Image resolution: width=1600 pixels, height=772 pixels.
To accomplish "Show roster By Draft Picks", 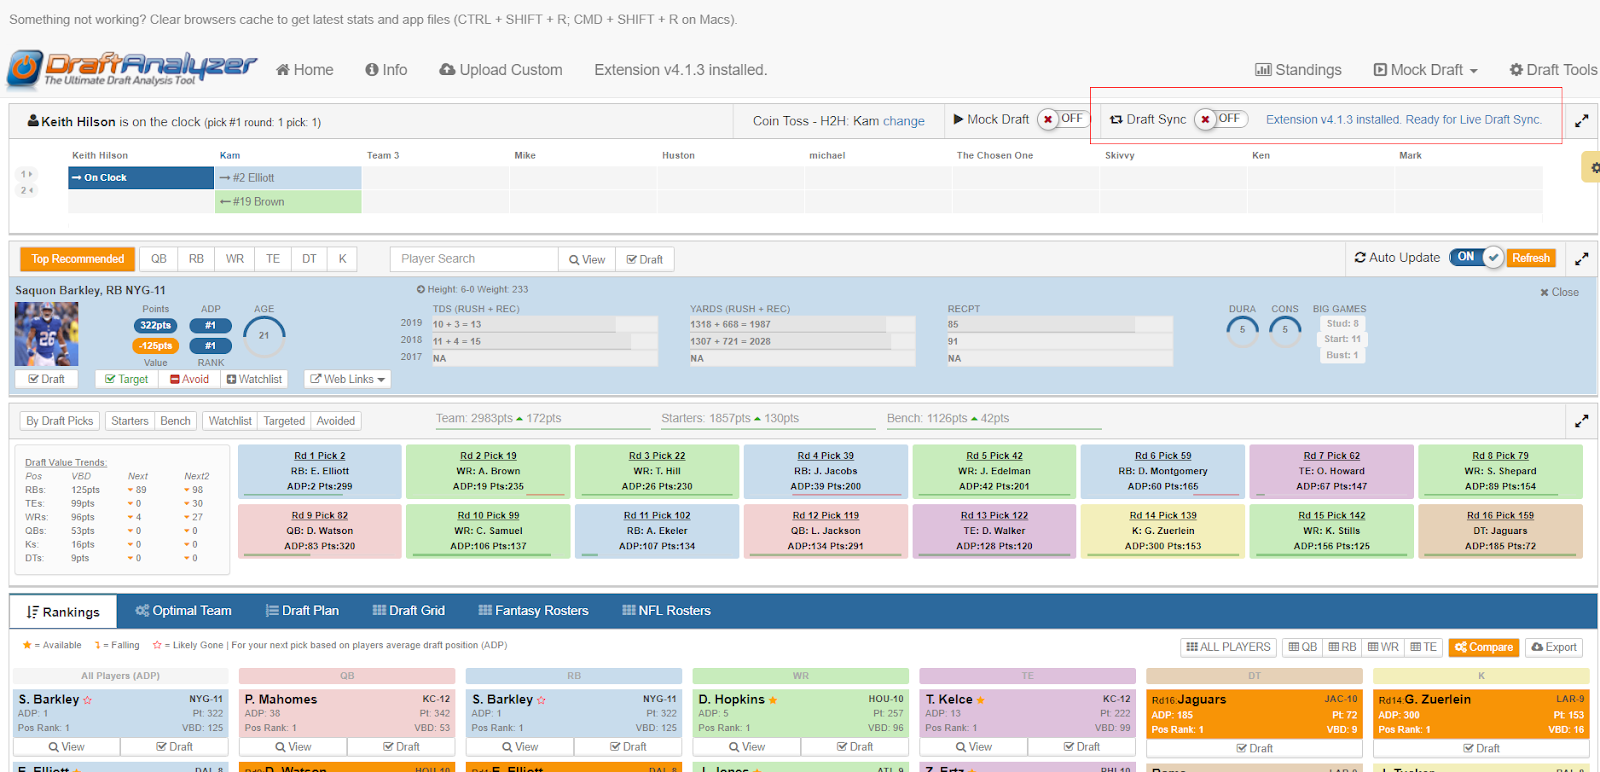I will (x=60, y=421).
